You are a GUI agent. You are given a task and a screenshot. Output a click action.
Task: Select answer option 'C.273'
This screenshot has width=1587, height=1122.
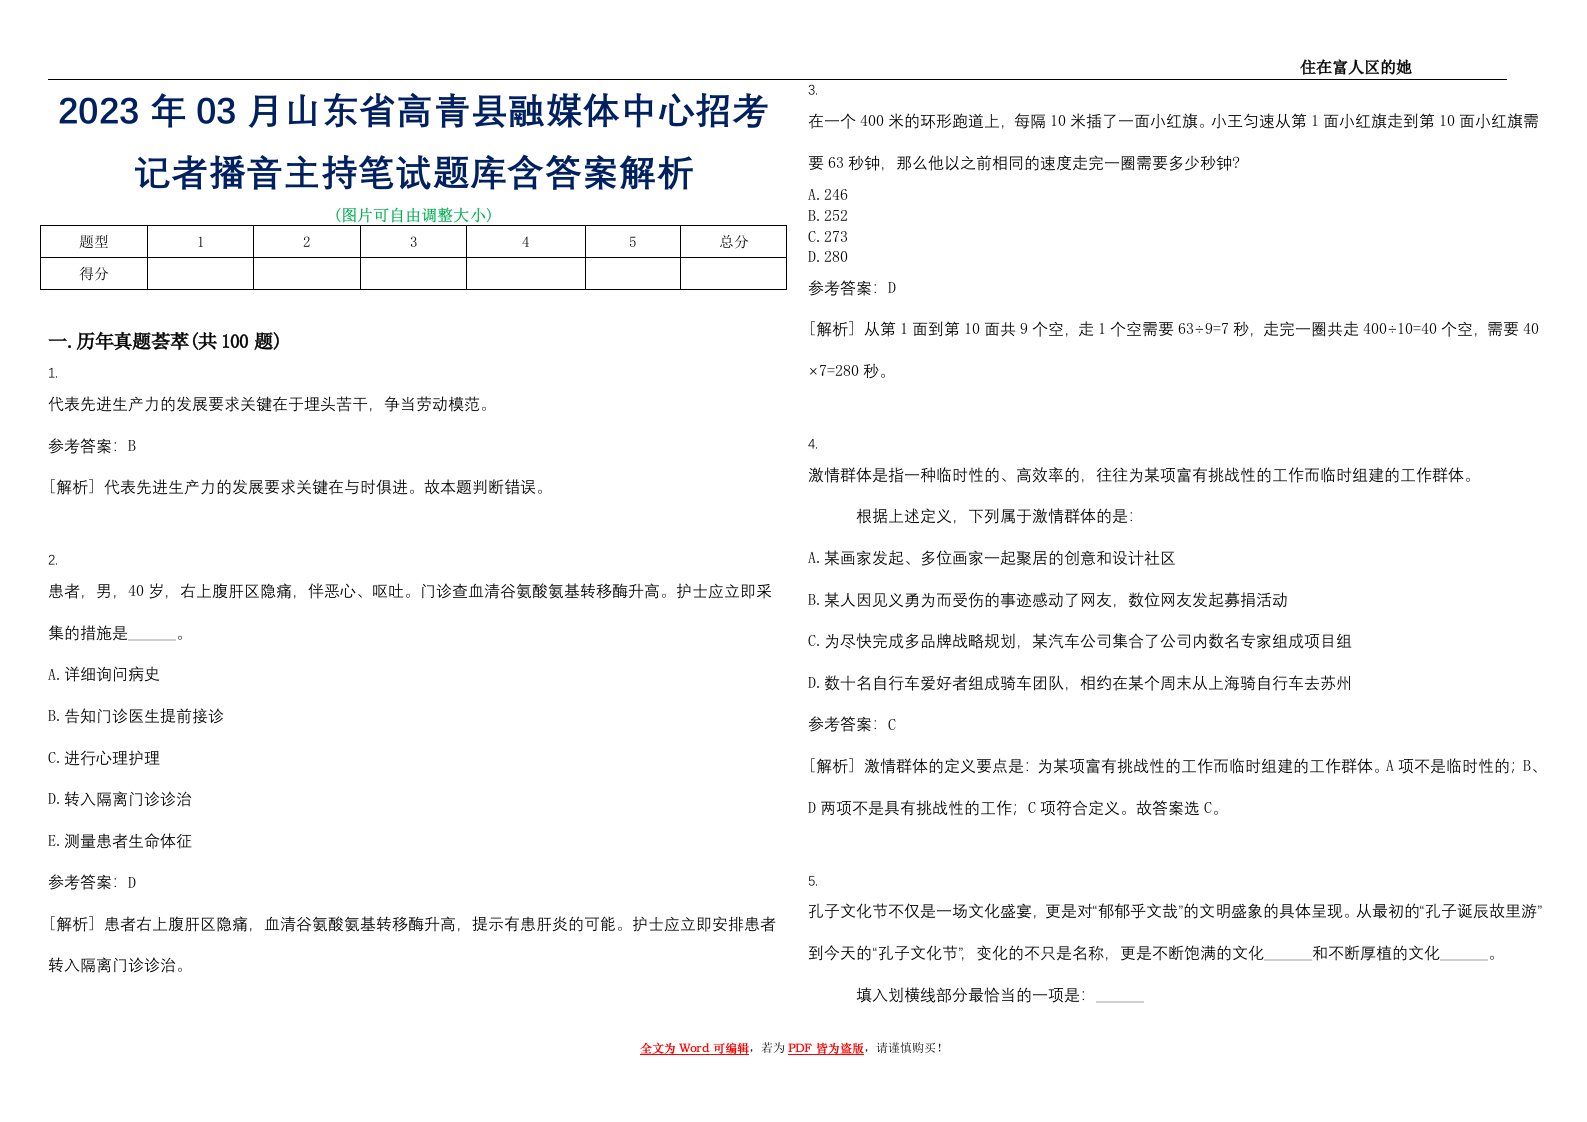click(828, 237)
